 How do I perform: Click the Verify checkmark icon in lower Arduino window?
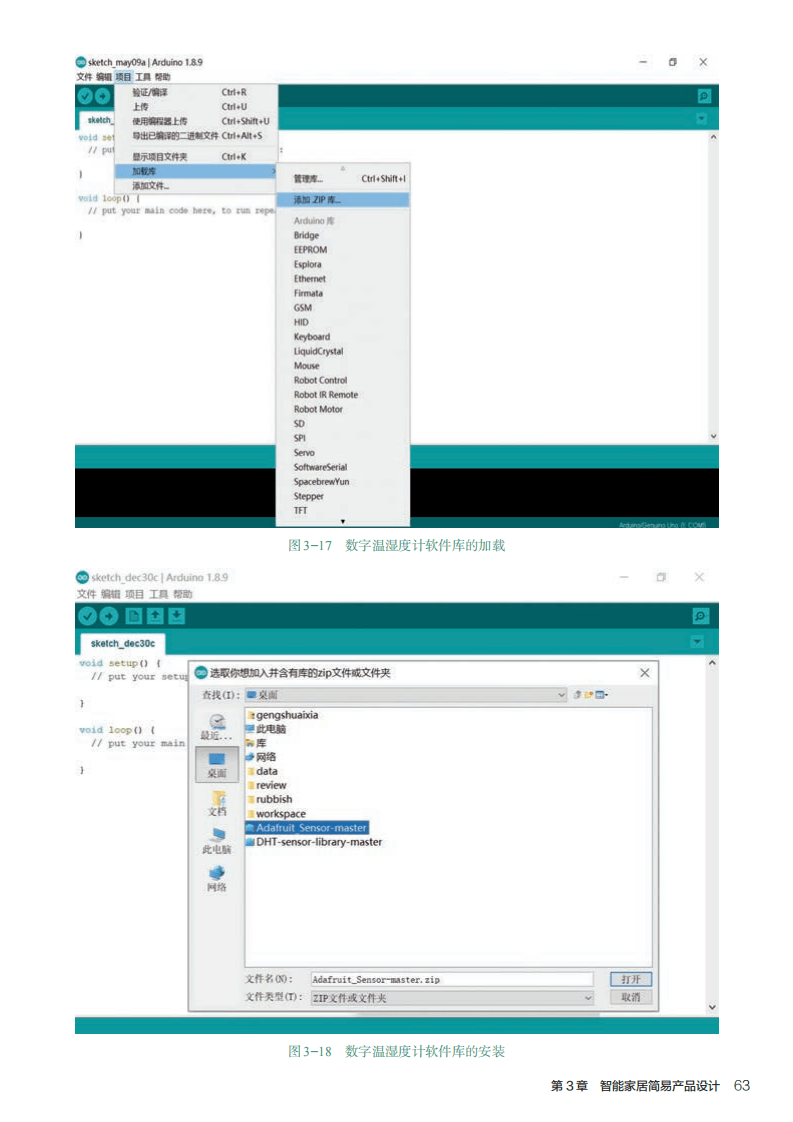click(x=87, y=617)
